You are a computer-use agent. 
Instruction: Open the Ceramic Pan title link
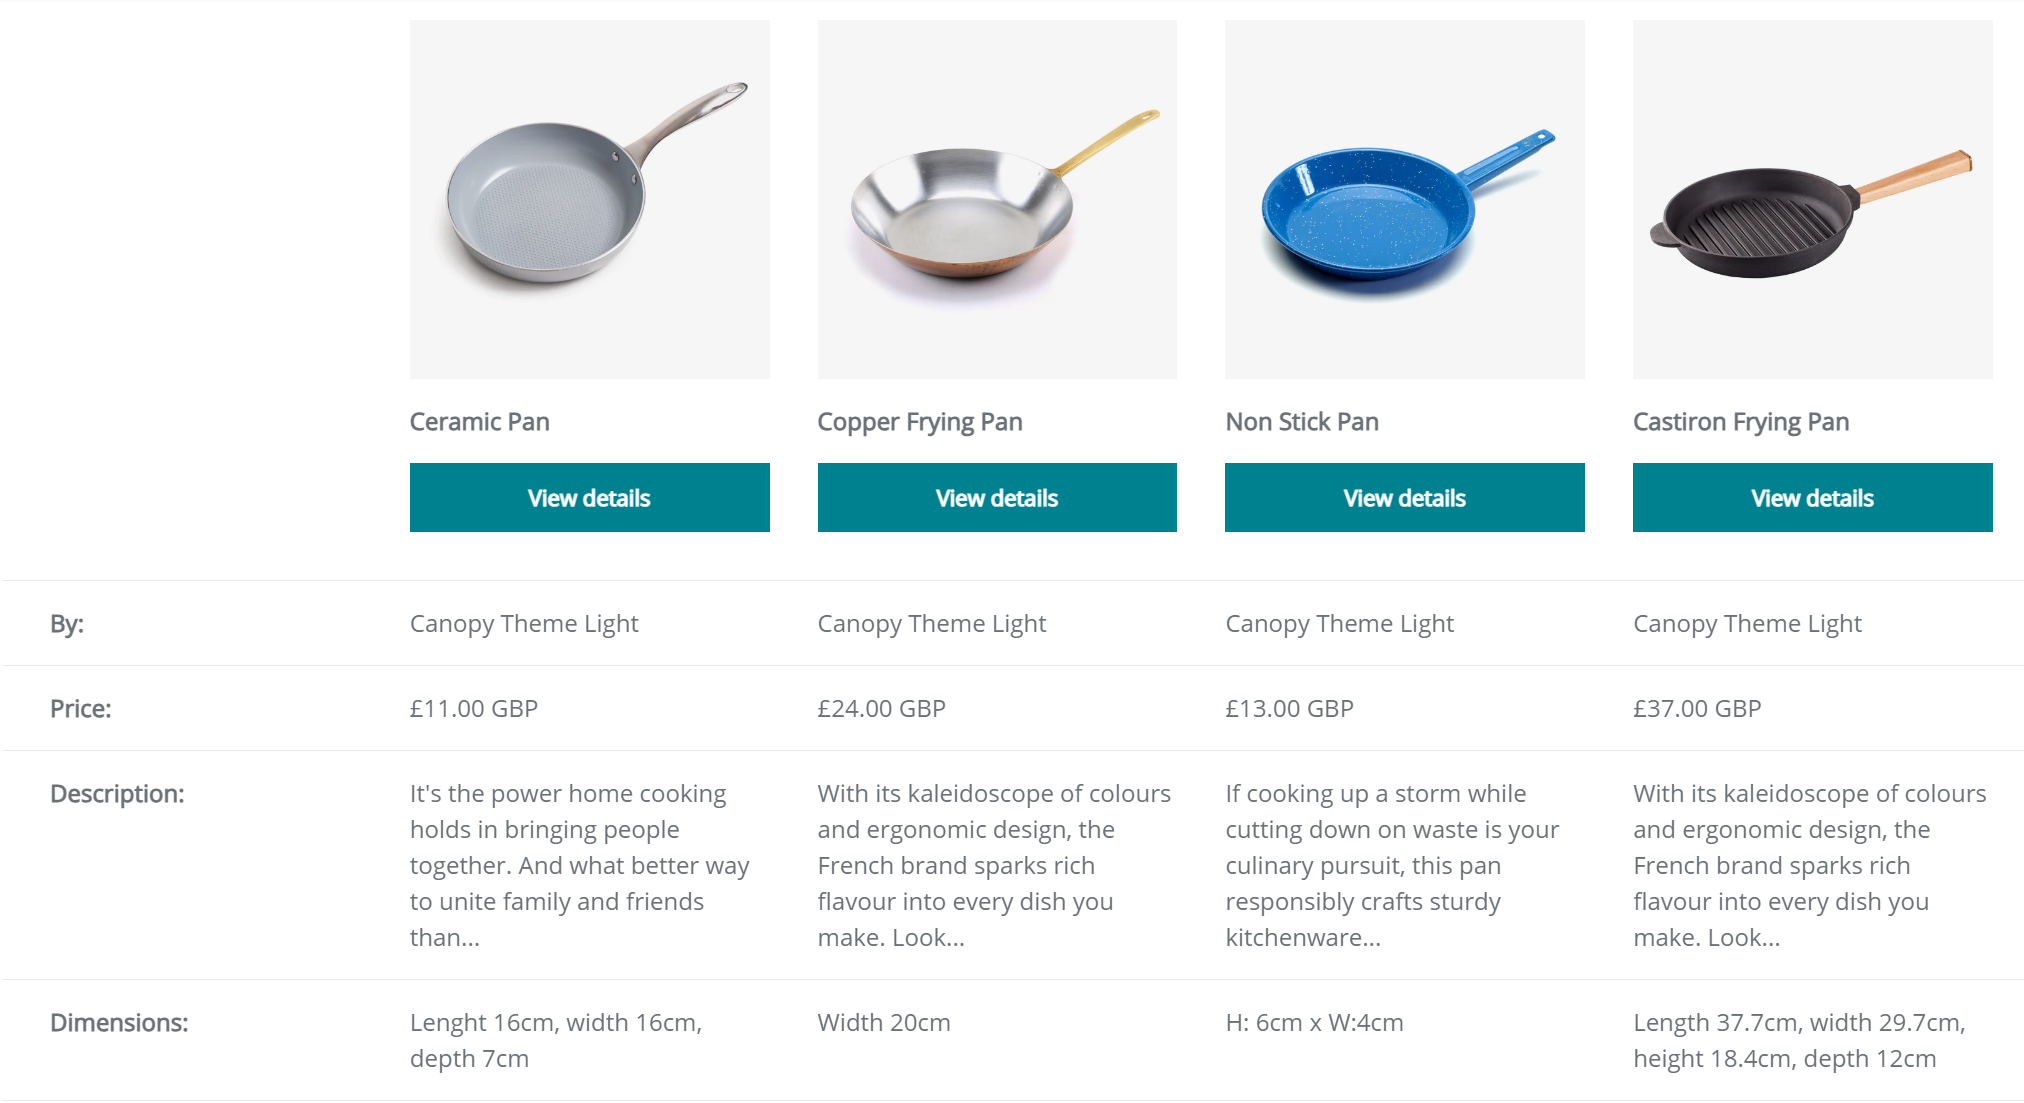(x=480, y=422)
